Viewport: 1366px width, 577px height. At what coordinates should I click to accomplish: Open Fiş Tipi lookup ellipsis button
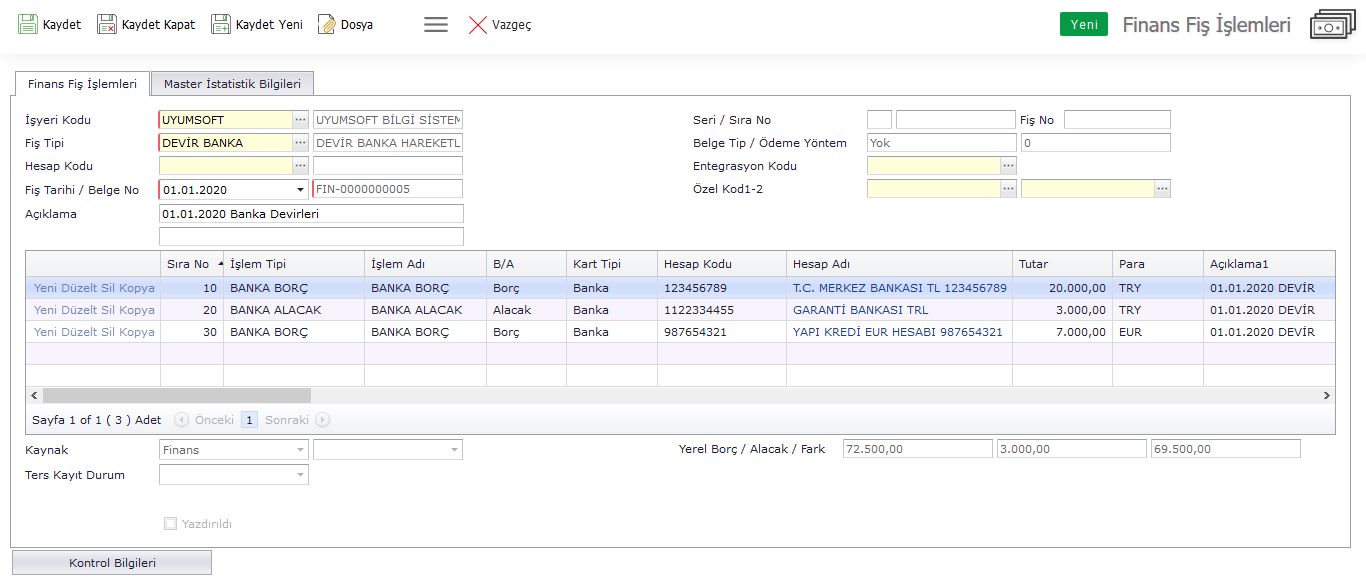(300, 143)
